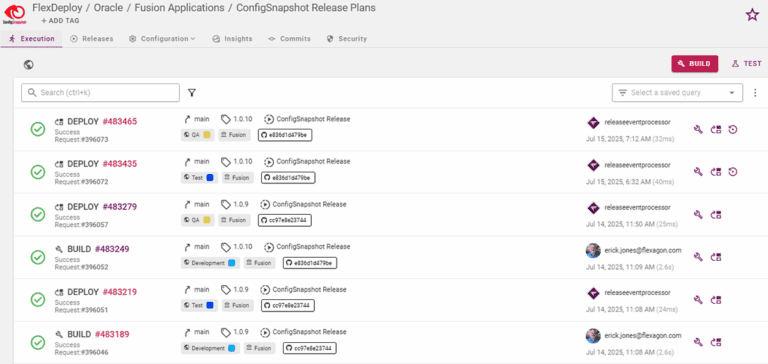The image size is (768, 364).
Task: Click the yellow QA environment swatch on #483465
Action: [x=207, y=135]
